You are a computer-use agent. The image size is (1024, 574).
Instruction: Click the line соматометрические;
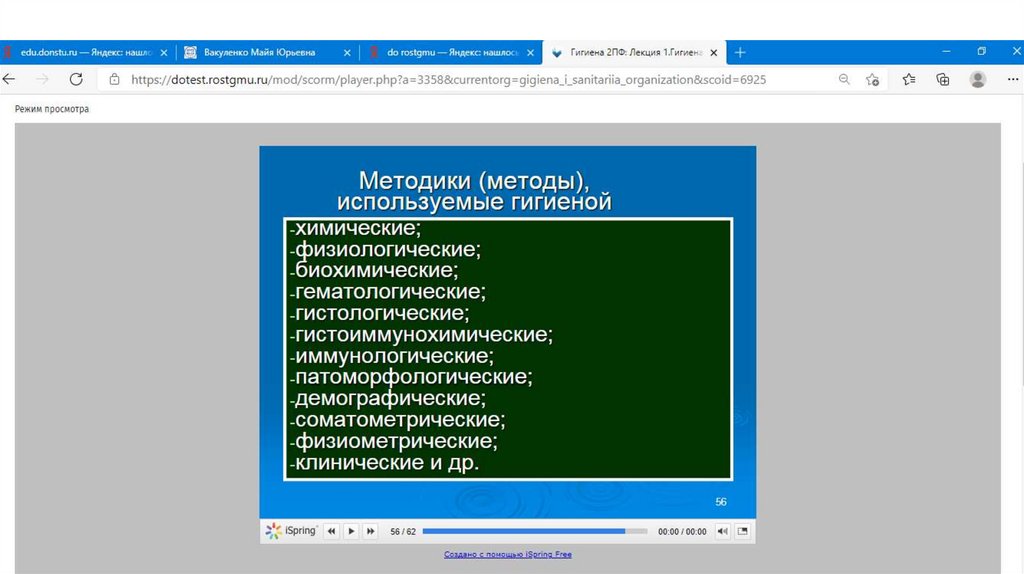tap(398, 420)
